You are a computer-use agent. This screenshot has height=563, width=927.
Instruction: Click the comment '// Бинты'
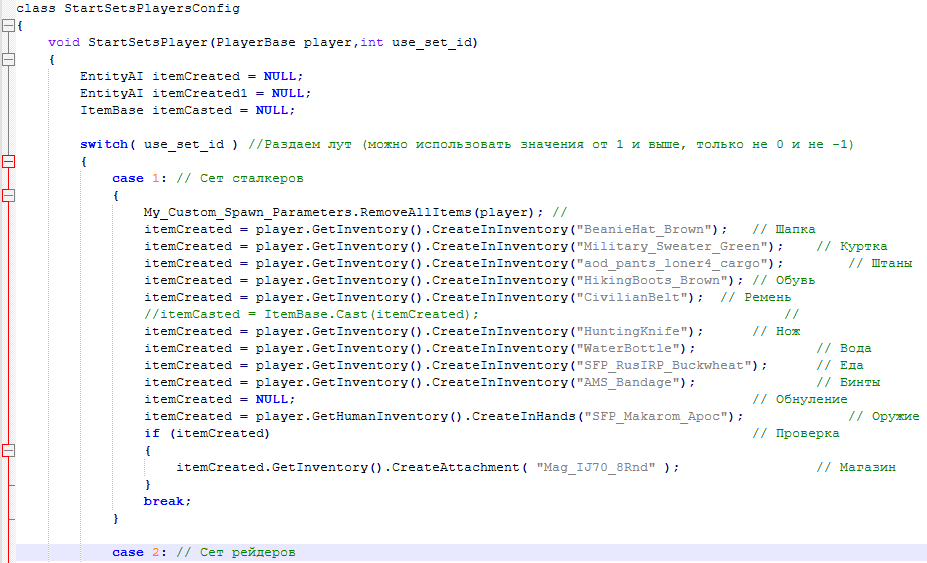tap(848, 383)
